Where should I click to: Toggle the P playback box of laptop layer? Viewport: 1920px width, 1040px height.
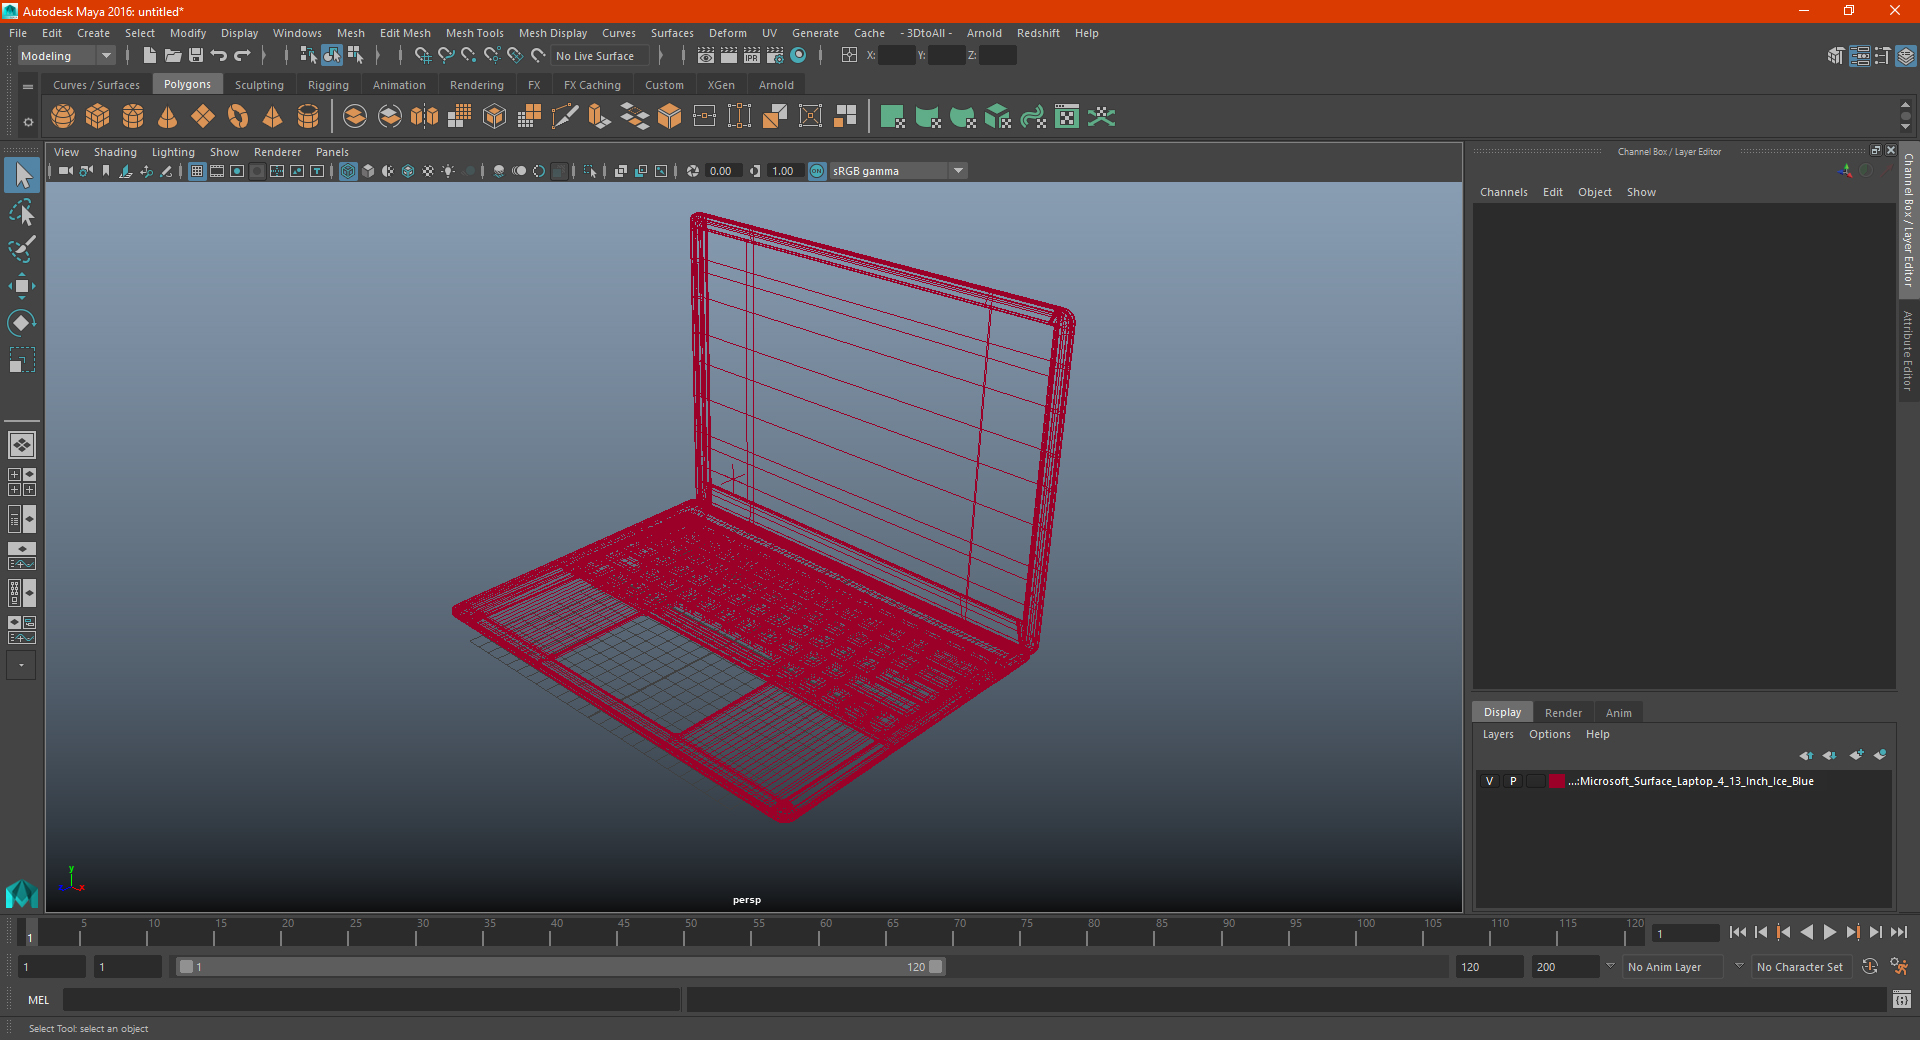point(1513,781)
